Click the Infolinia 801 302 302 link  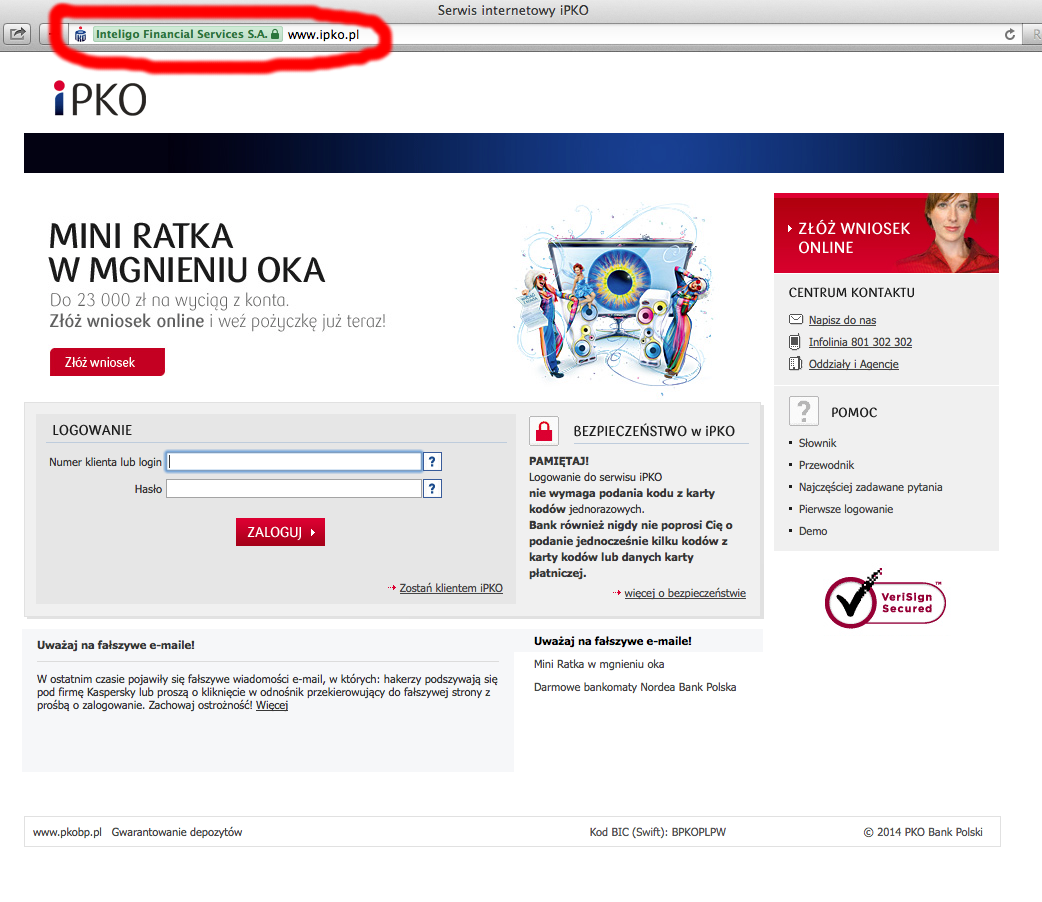[x=860, y=342]
